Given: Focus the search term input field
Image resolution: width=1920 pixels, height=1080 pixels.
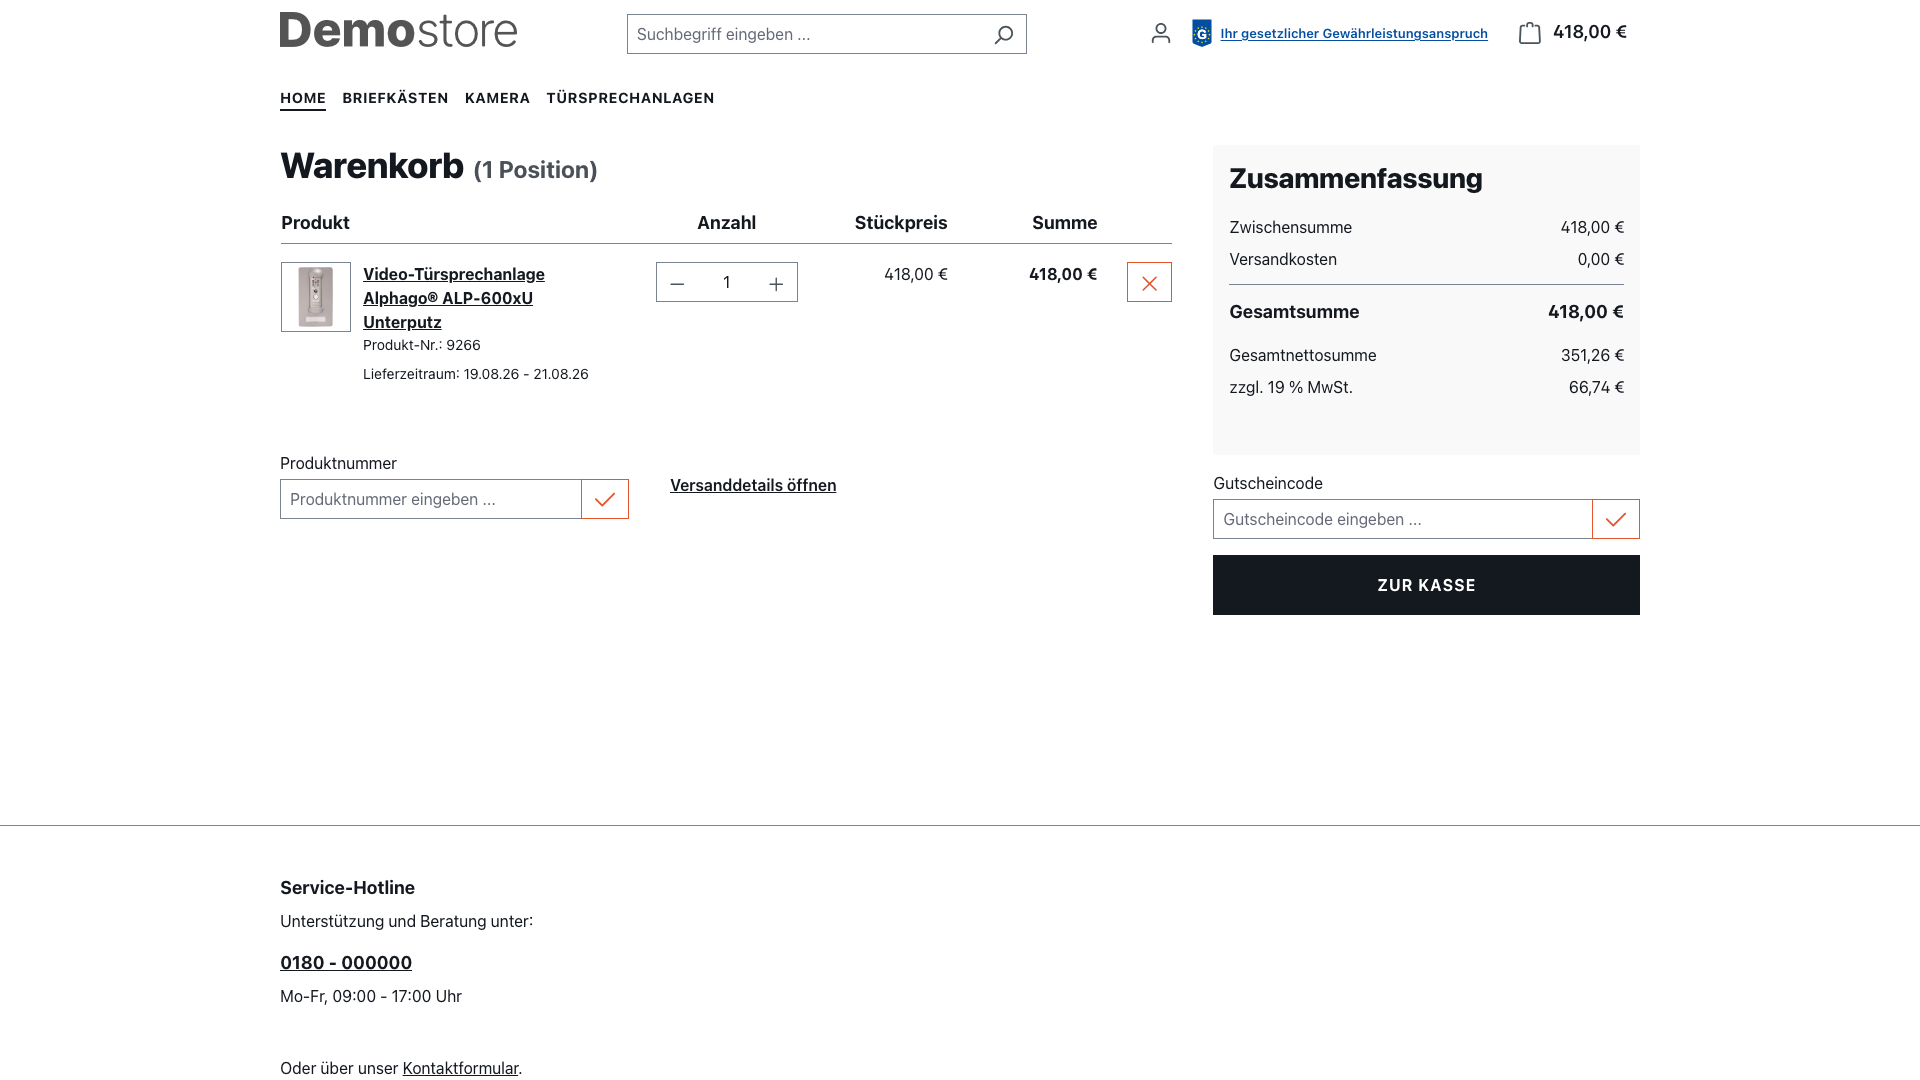Looking at the screenshot, I should (806, 34).
